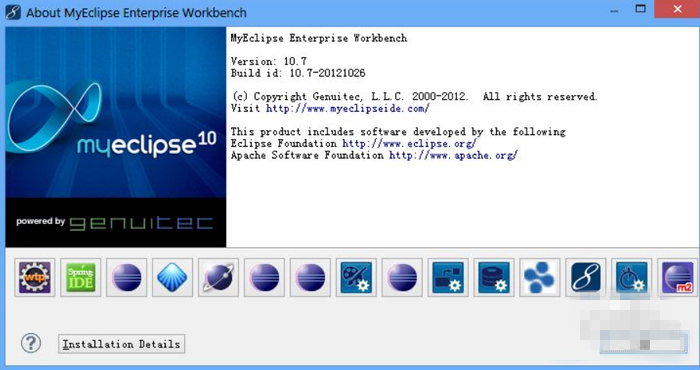Click Eclipse sphere icon just before the palette gear icon
Image resolution: width=700 pixels, height=370 pixels.
[x=311, y=277]
